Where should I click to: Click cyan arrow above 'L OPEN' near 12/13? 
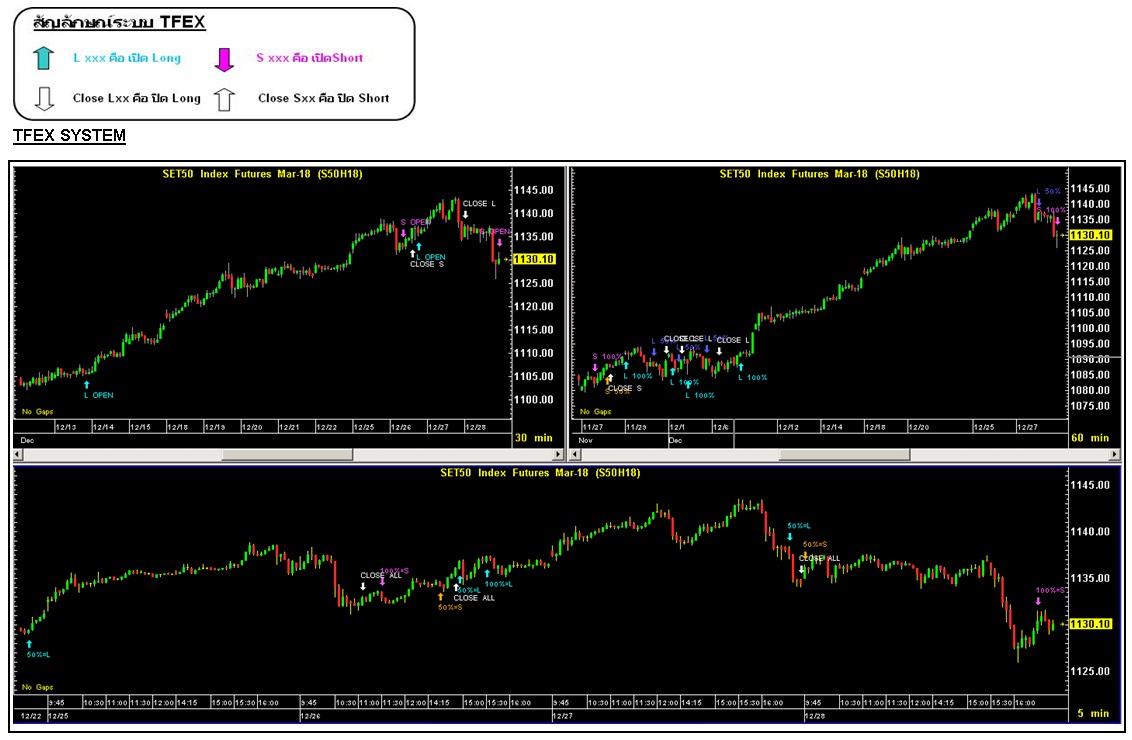point(87,385)
